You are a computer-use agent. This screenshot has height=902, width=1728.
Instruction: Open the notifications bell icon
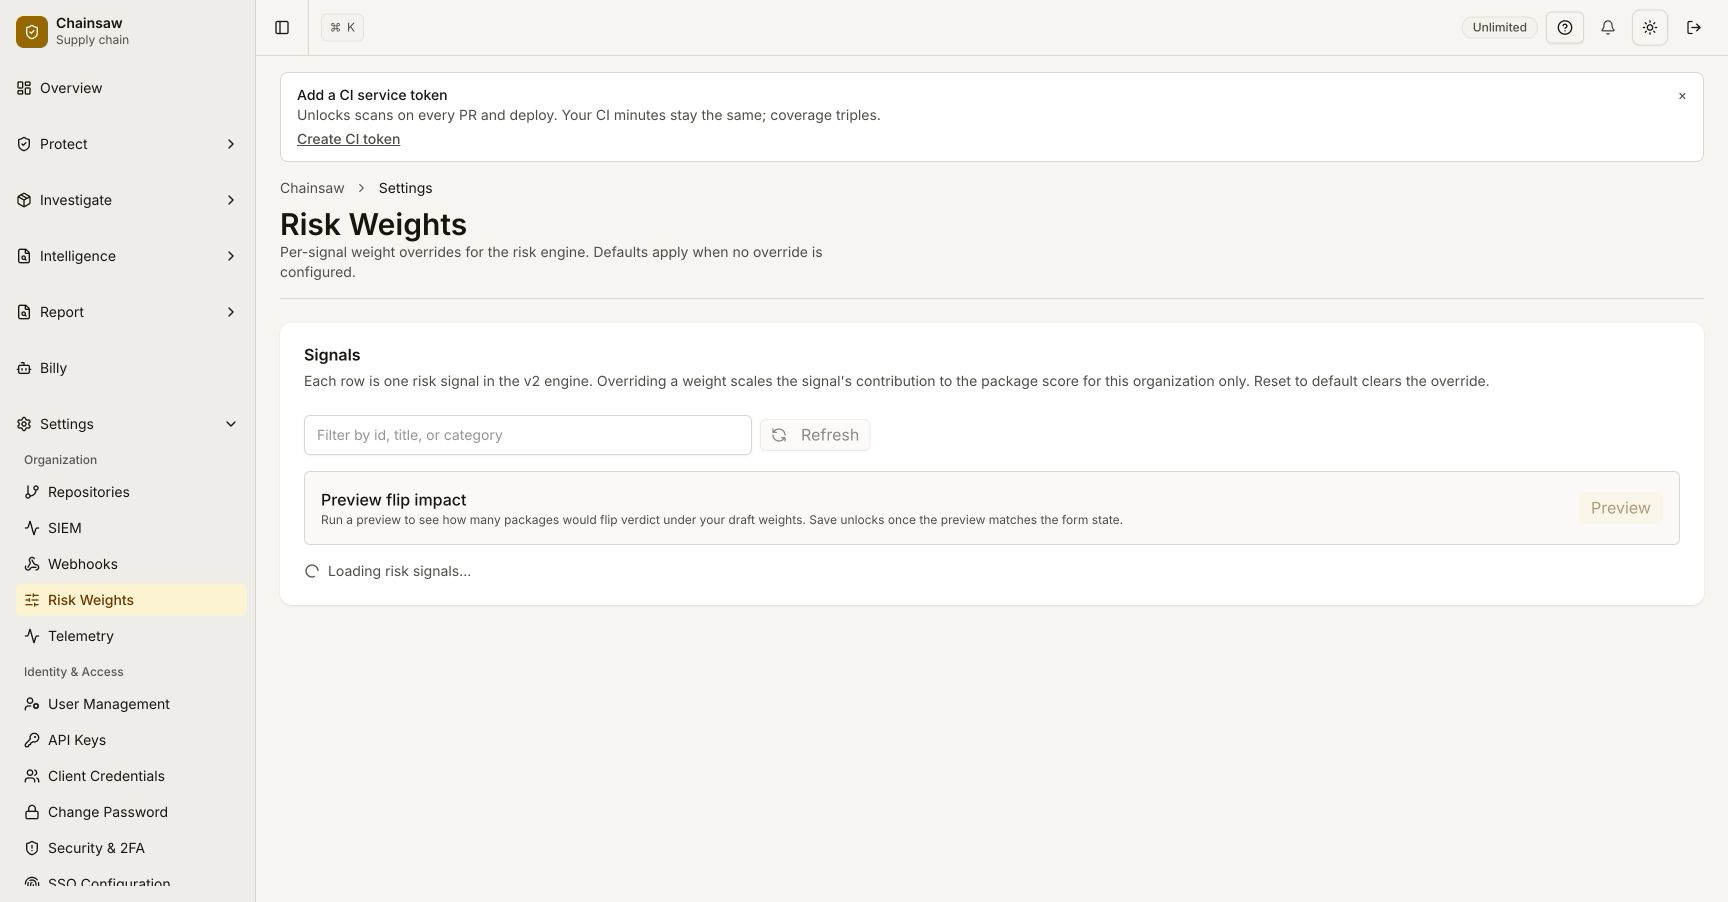click(1608, 28)
